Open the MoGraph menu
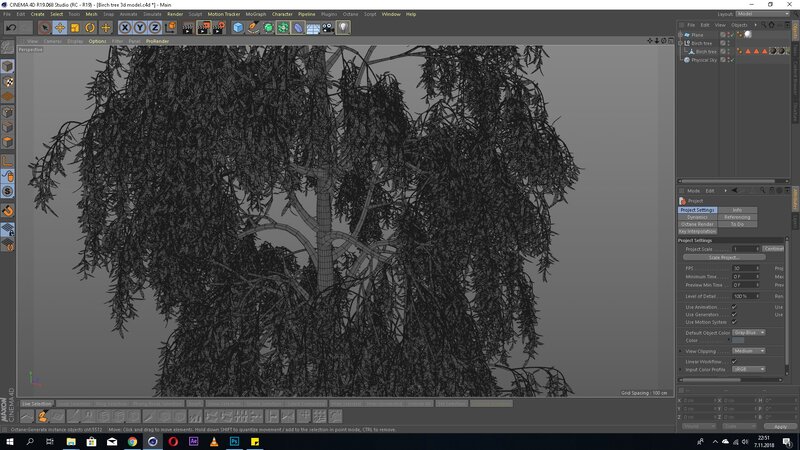The width and height of the screenshot is (800, 450). [x=254, y=14]
